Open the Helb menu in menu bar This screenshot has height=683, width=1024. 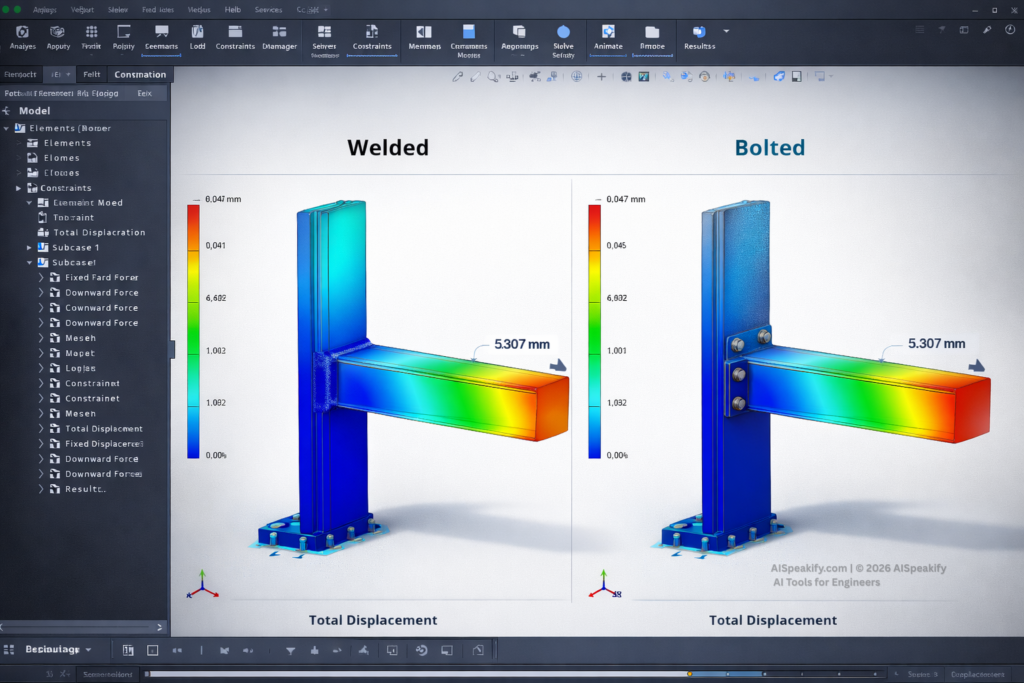click(232, 9)
